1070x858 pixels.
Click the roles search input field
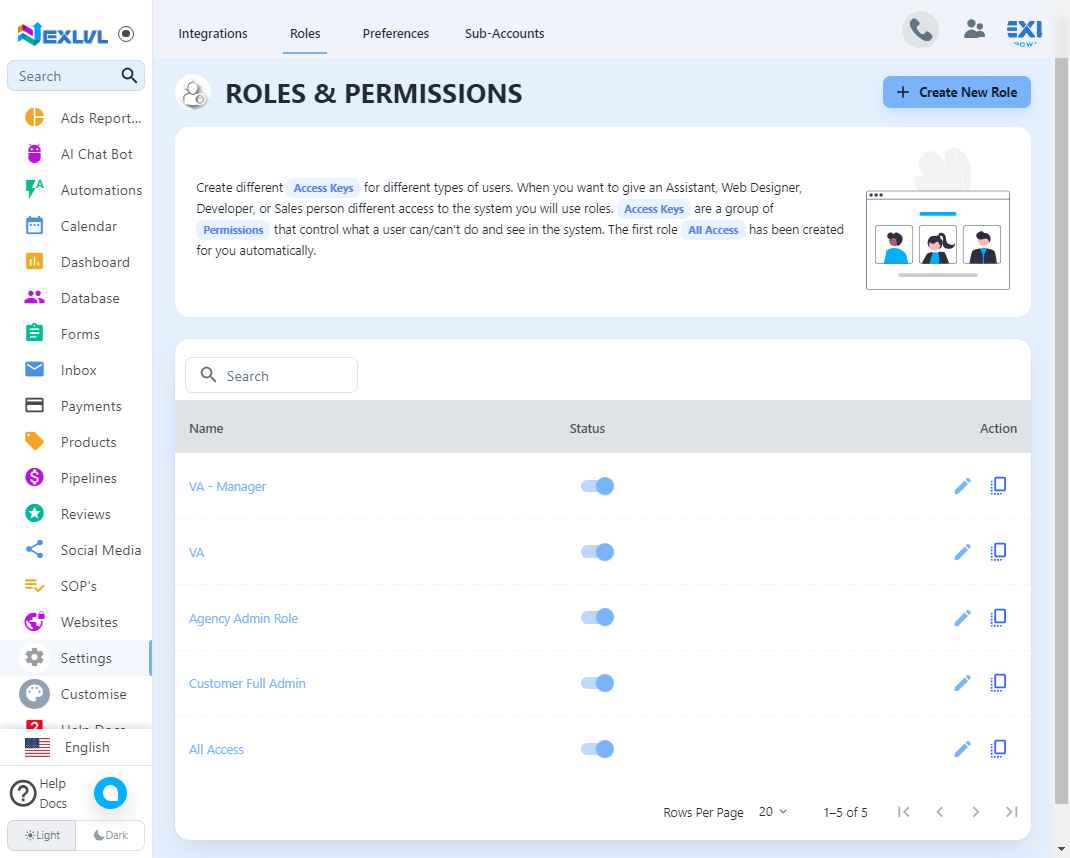(270, 375)
